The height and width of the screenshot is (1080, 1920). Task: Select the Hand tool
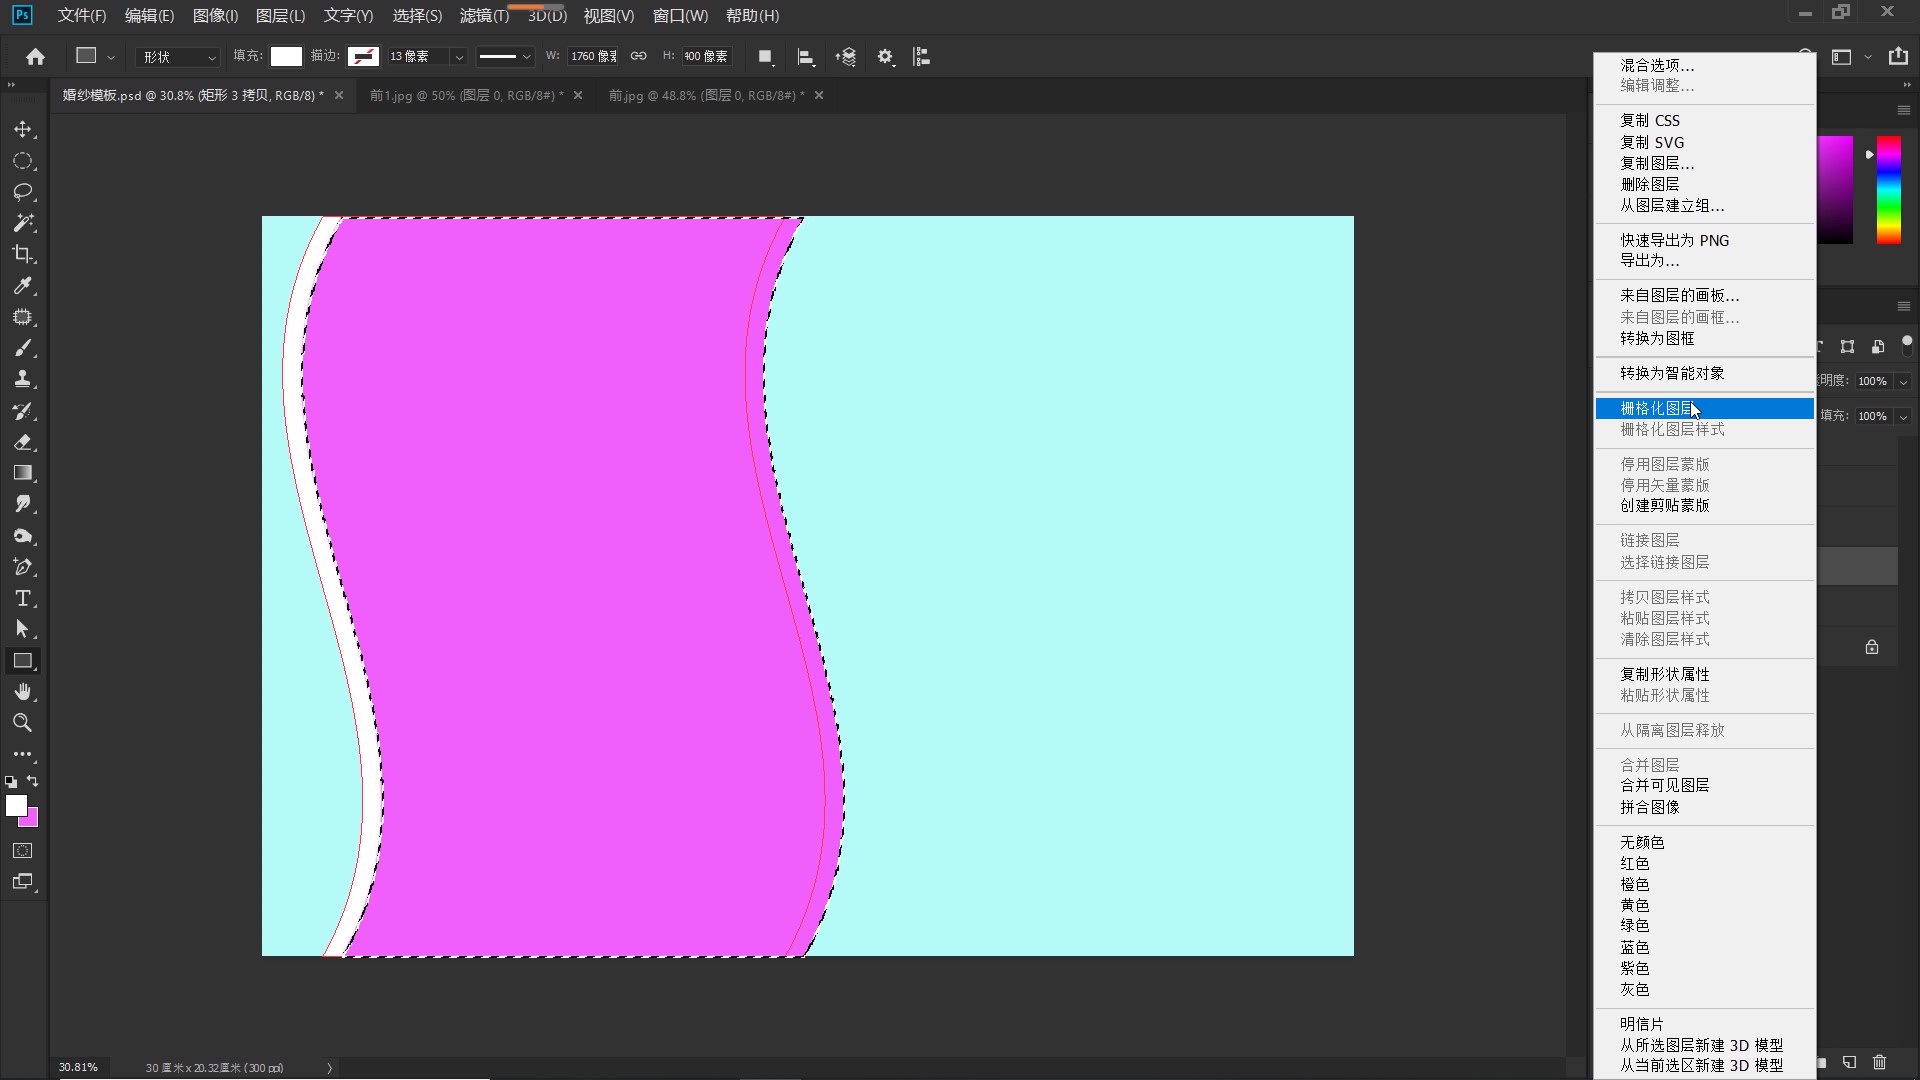23,692
